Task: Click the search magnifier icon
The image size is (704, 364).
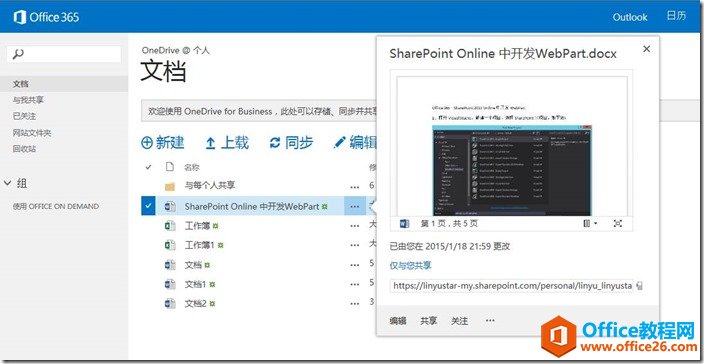Action: pos(18,54)
